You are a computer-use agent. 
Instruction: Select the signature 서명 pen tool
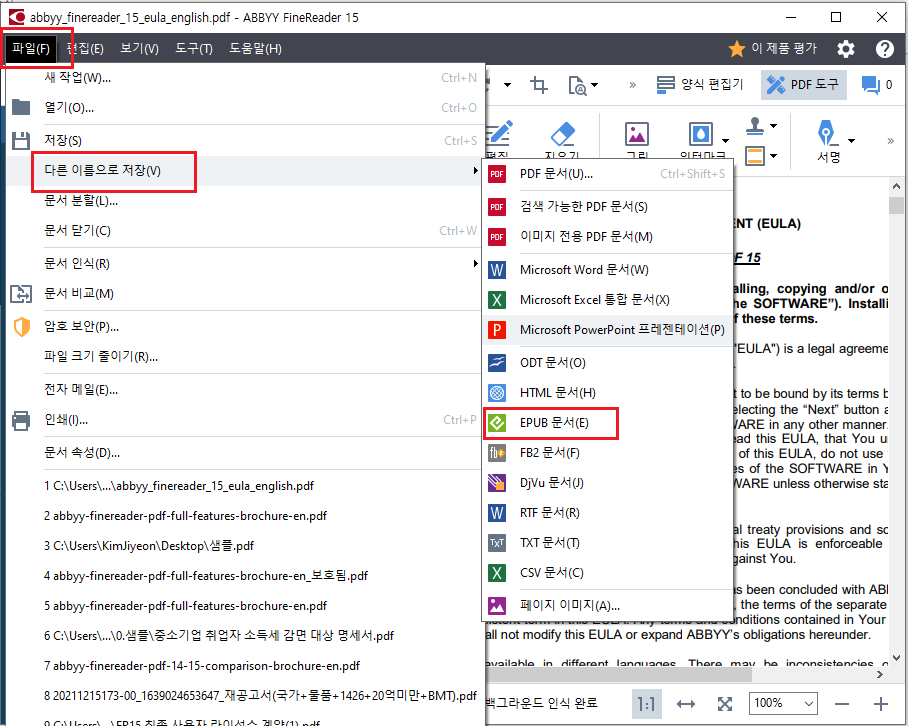pos(828,141)
